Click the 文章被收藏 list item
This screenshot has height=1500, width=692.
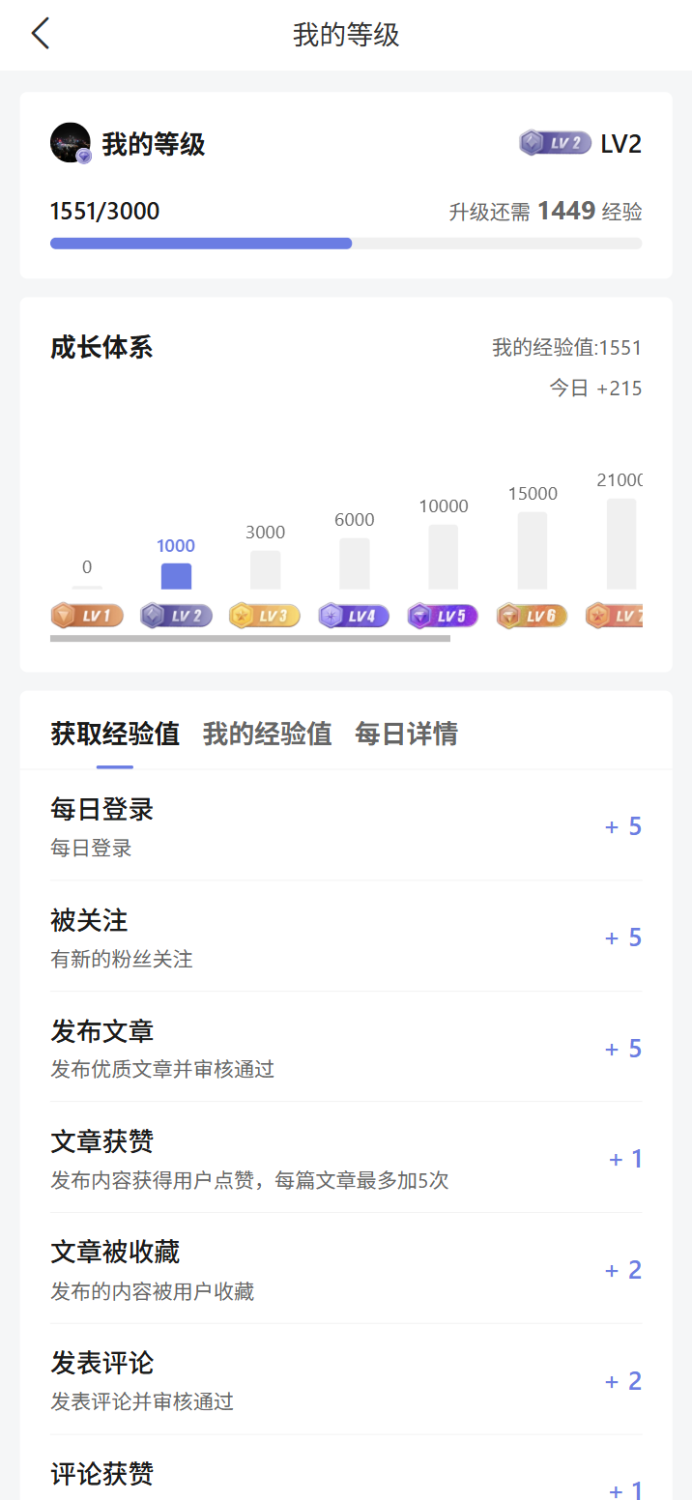coord(346,1270)
